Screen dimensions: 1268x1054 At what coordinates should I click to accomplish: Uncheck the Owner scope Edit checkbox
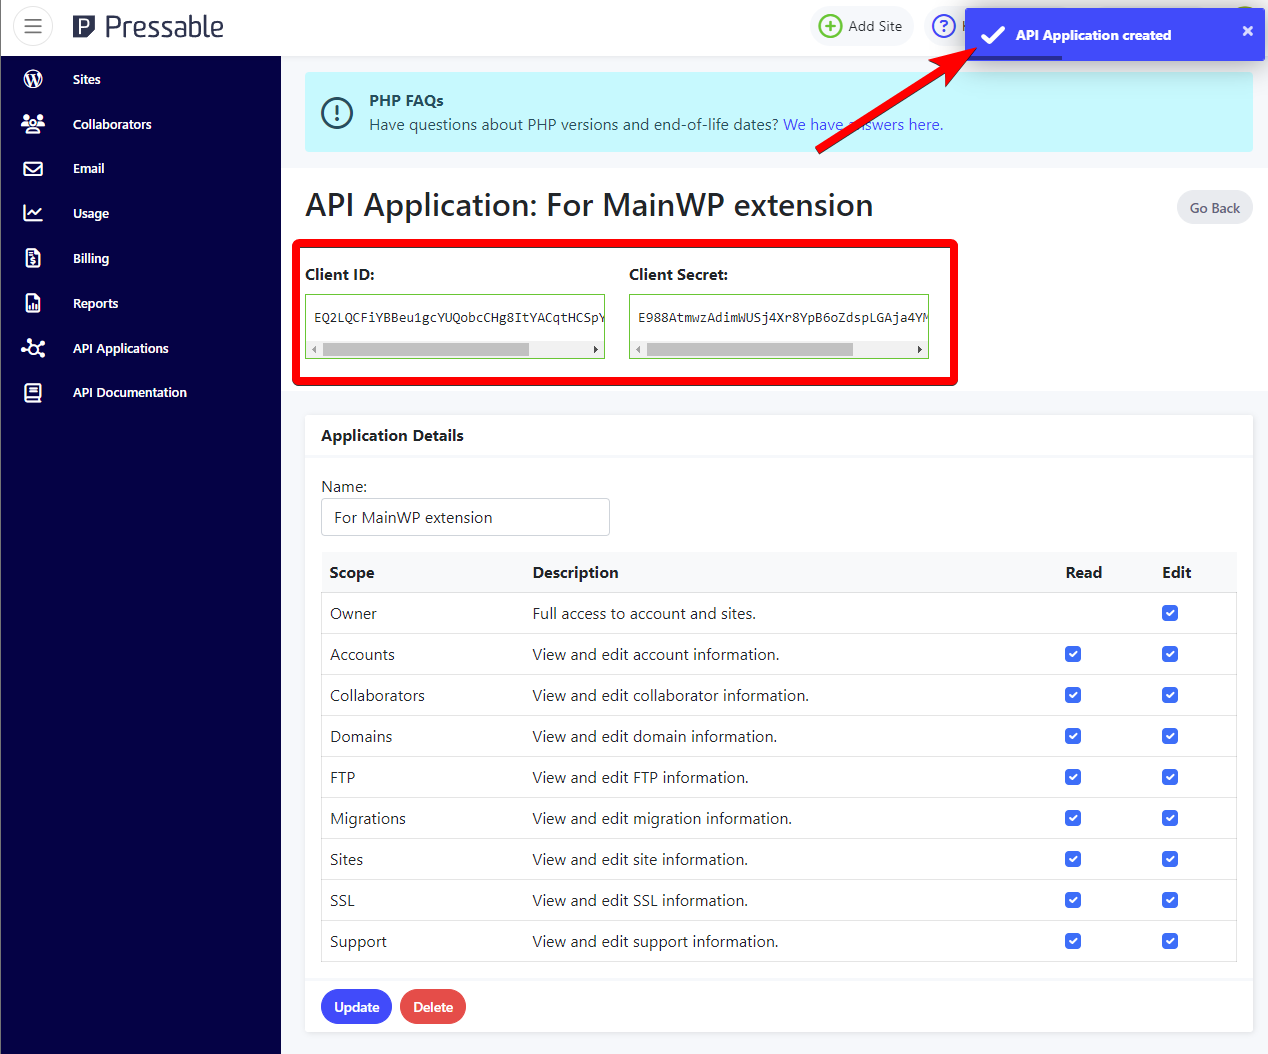click(1169, 613)
